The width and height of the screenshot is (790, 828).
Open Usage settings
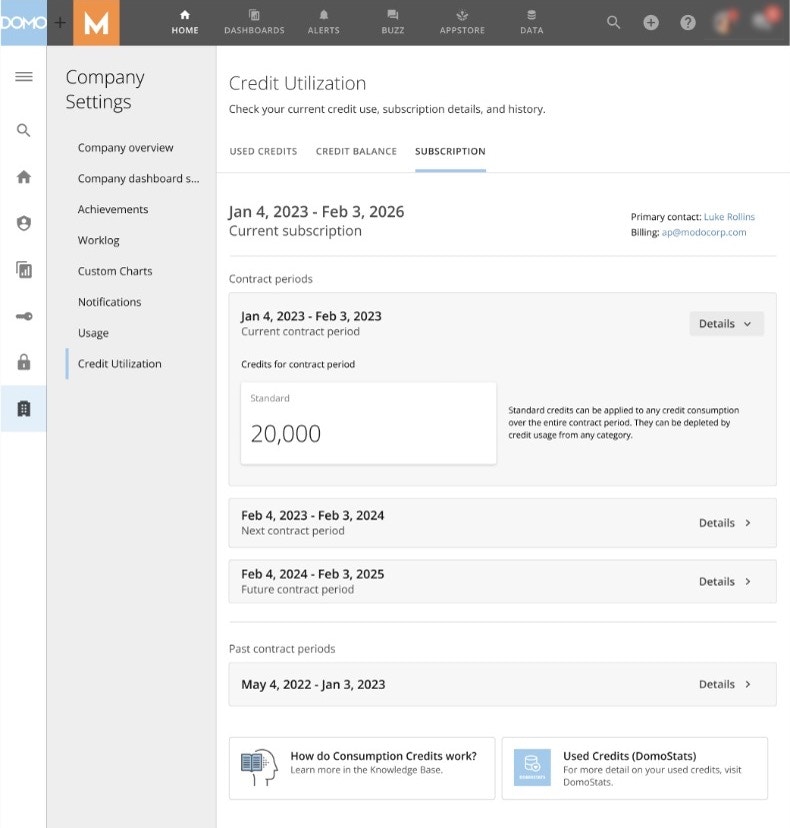click(x=93, y=333)
